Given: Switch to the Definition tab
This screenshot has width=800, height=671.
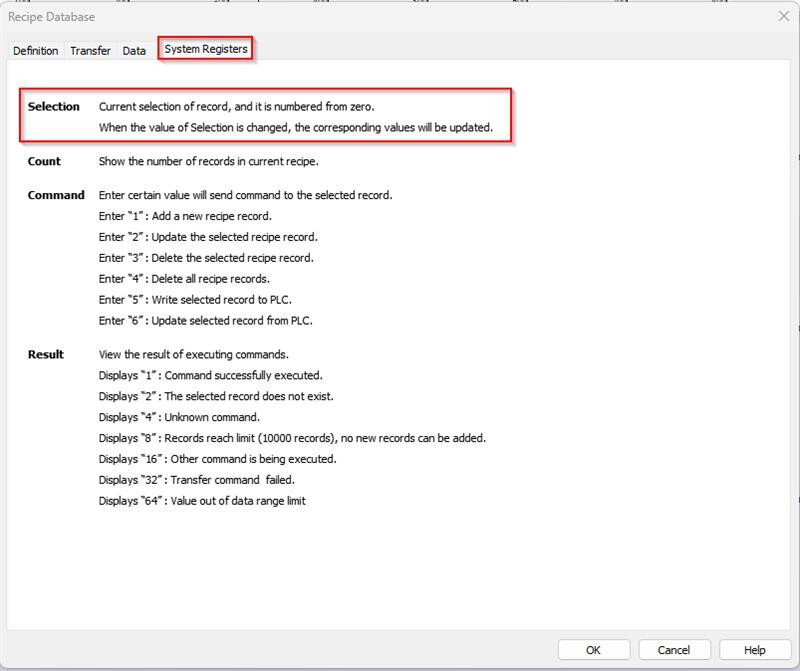Looking at the screenshot, I should [x=36, y=51].
